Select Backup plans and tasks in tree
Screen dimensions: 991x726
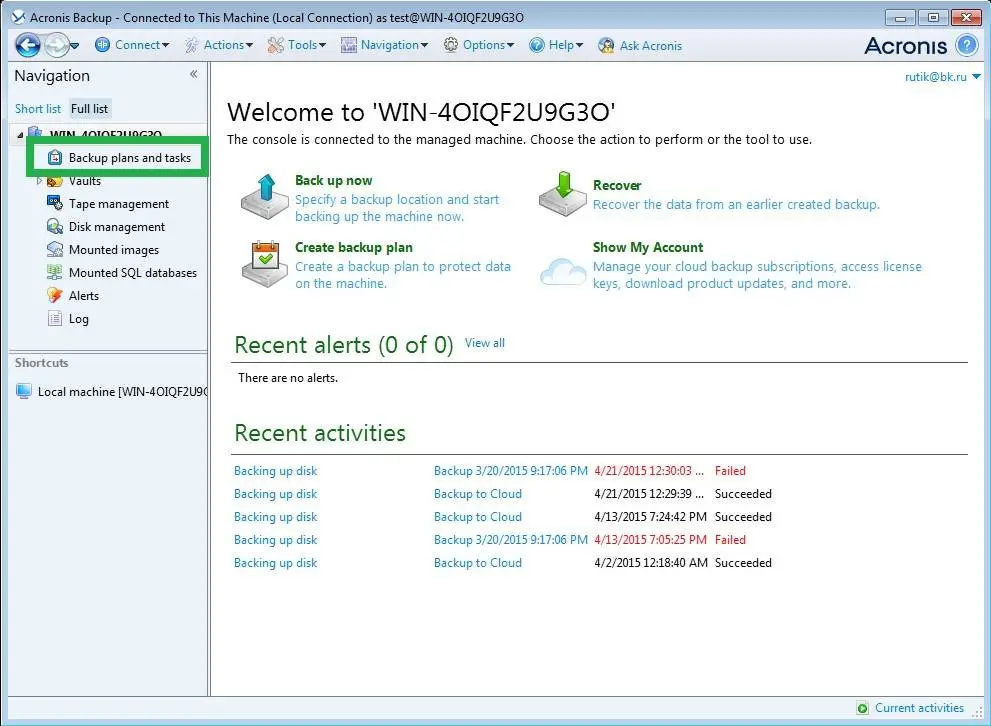click(x=130, y=158)
